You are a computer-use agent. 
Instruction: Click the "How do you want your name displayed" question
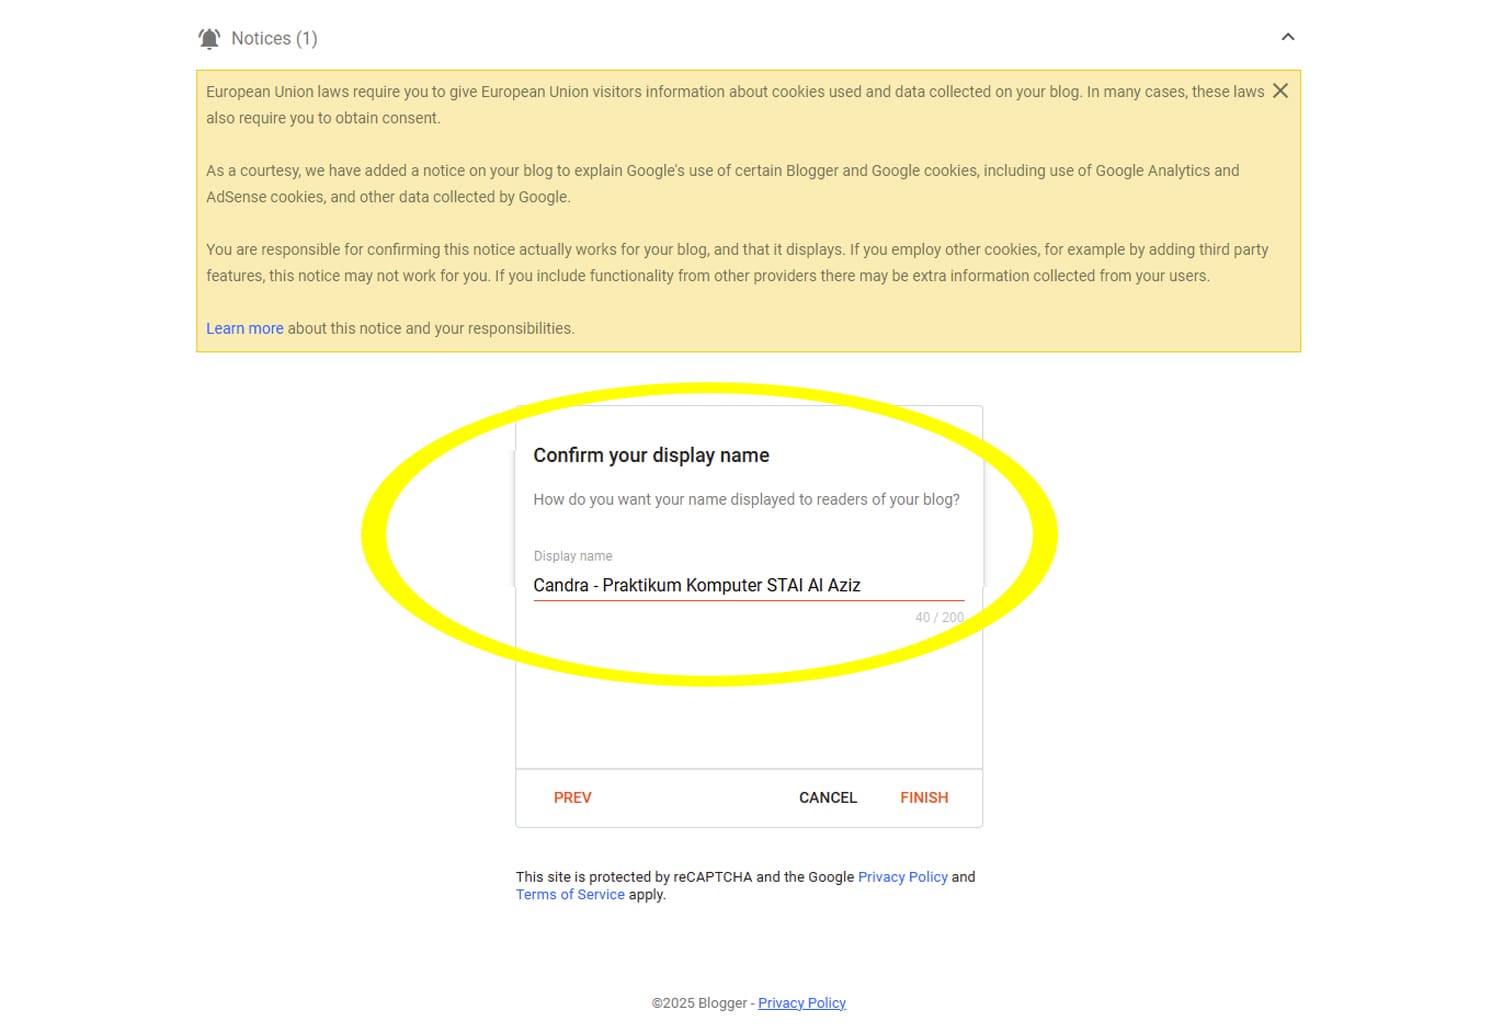pos(746,499)
